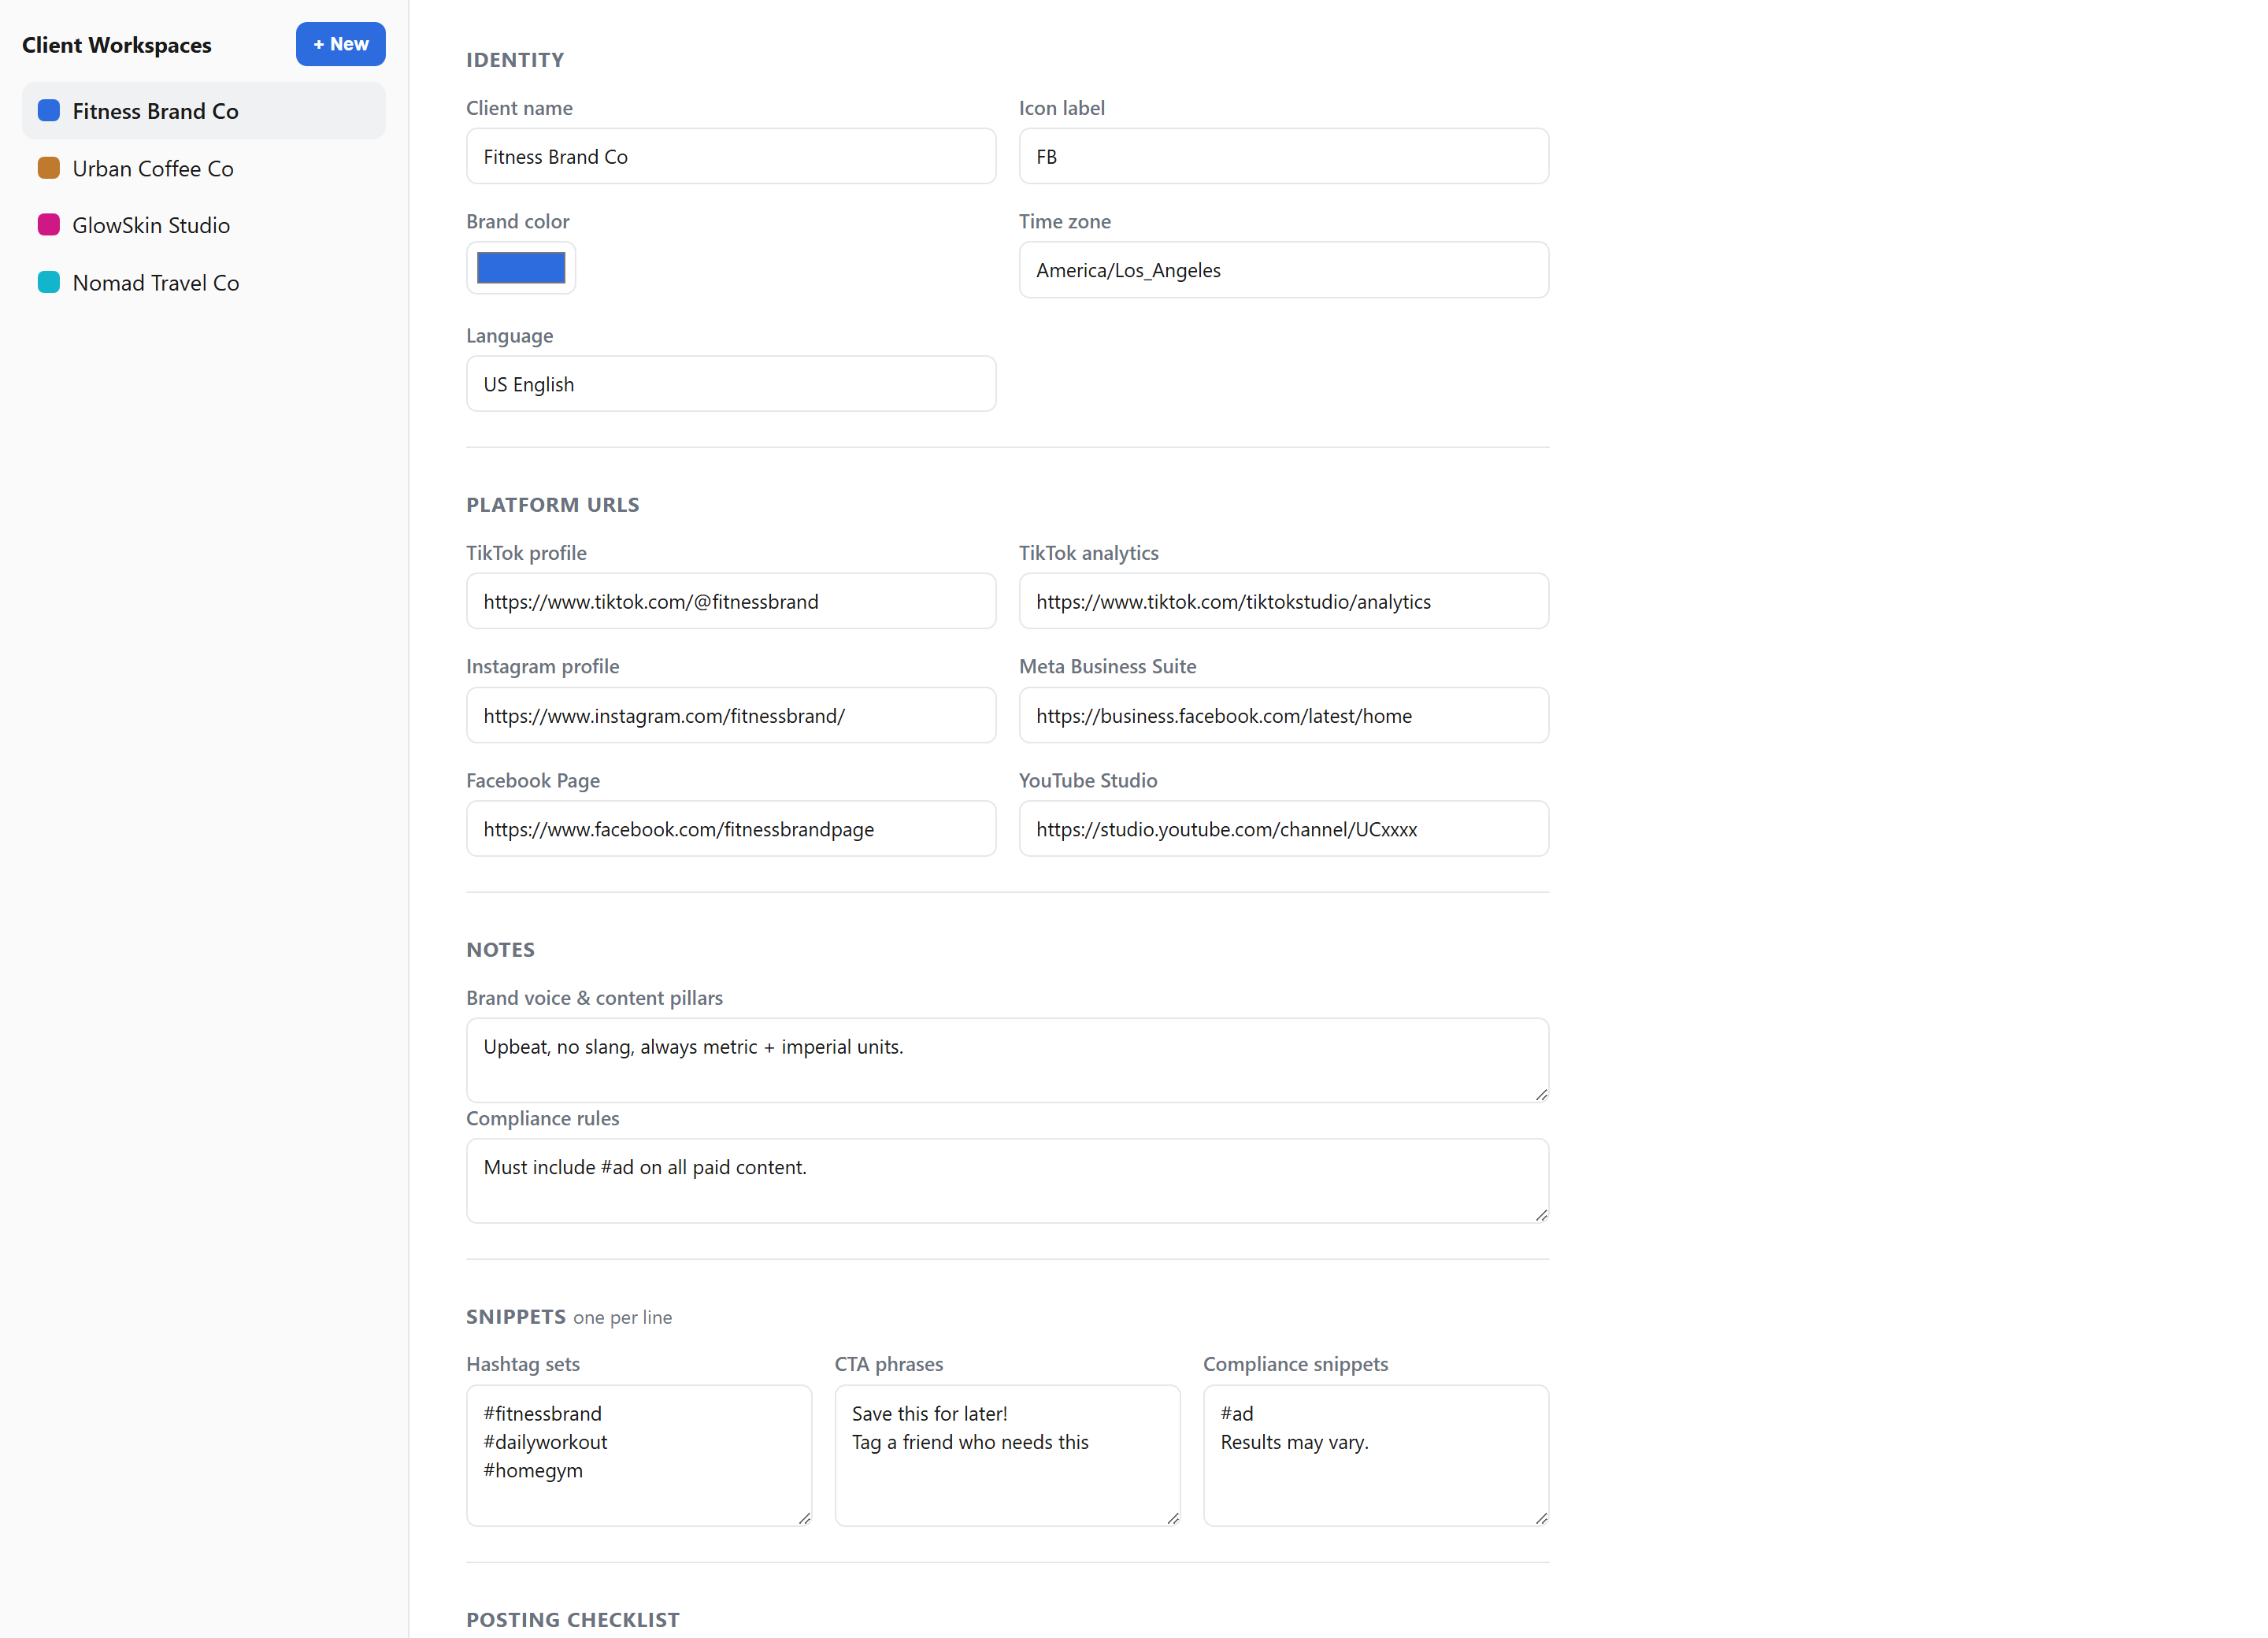Click the teal Nomad Travel Co color icon
The image size is (2268, 1638).
click(49, 282)
